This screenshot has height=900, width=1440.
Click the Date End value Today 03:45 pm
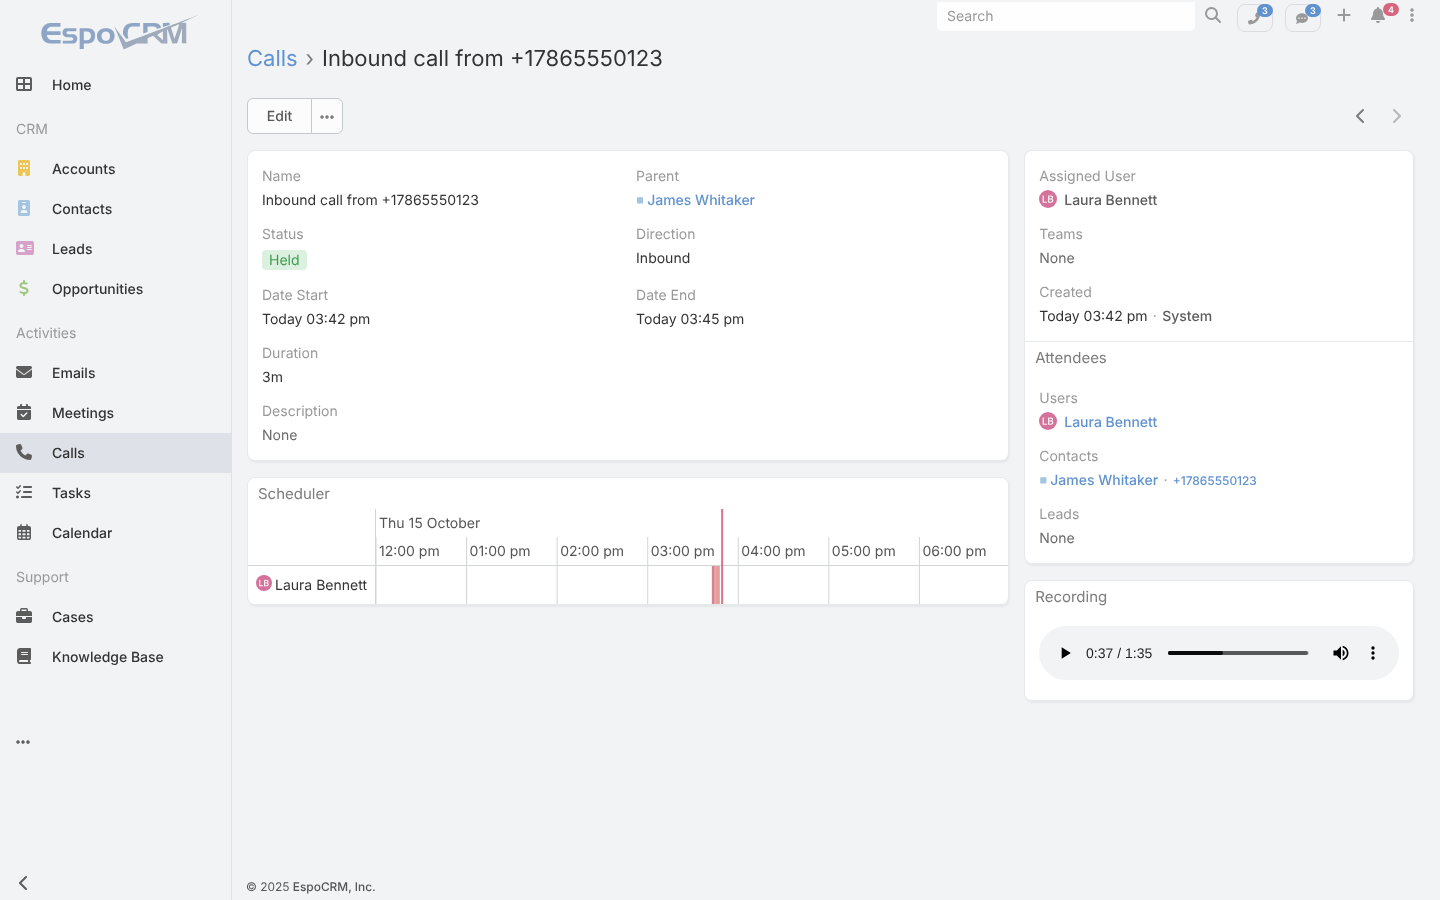click(x=690, y=319)
